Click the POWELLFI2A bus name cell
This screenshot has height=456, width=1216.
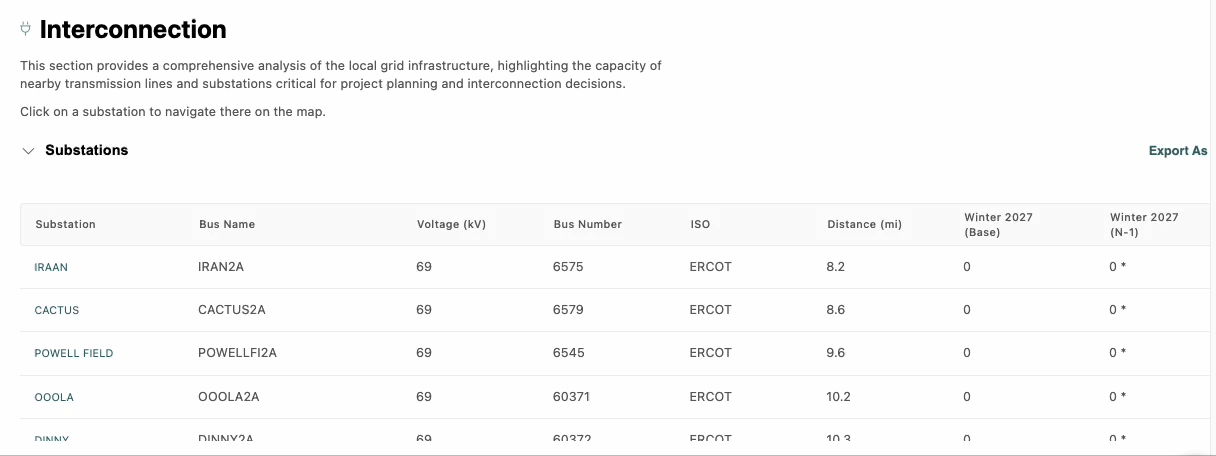click(237, 352)
